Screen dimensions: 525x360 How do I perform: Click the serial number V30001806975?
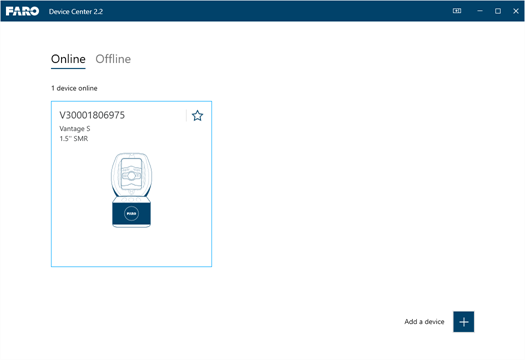coord(92,115)
